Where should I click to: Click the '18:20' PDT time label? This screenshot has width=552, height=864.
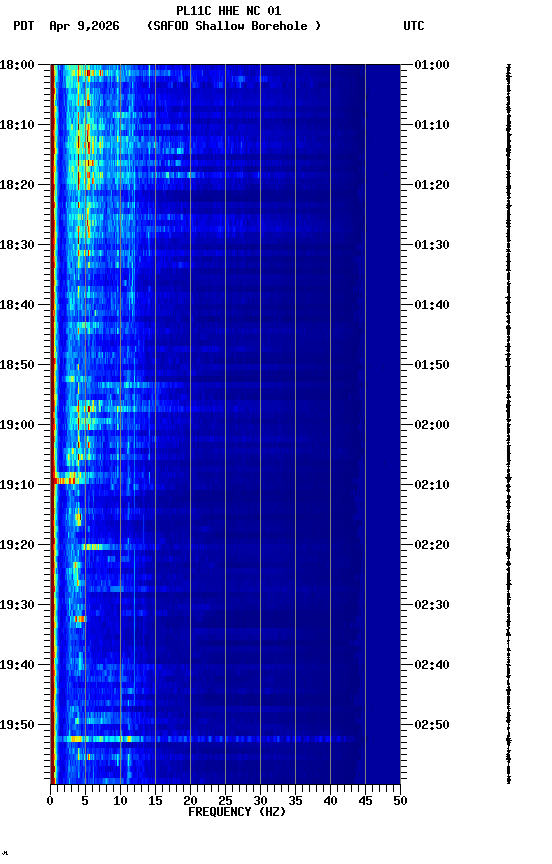[17, 185]
